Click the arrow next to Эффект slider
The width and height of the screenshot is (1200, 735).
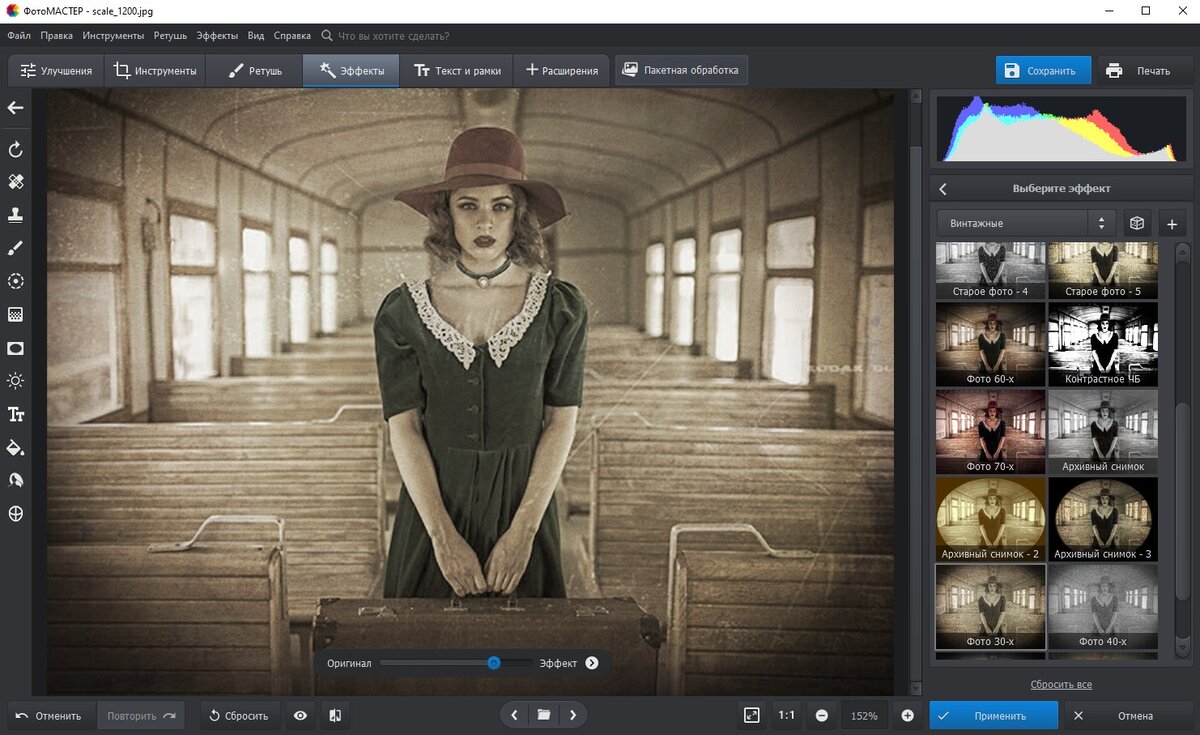[592, 663]
